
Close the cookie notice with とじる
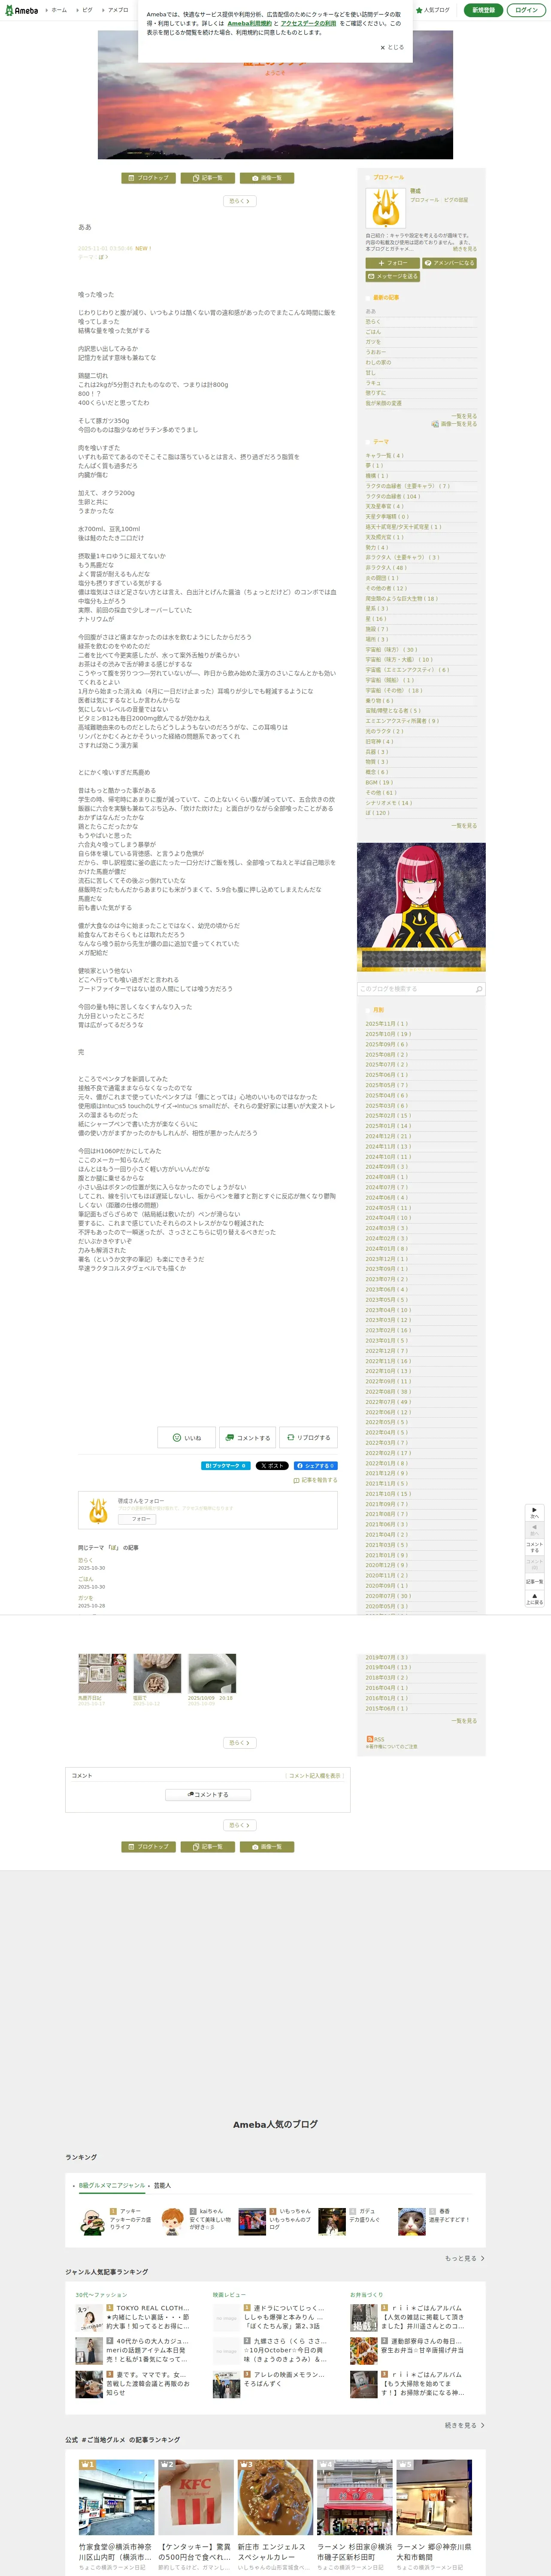click(392, 47)
